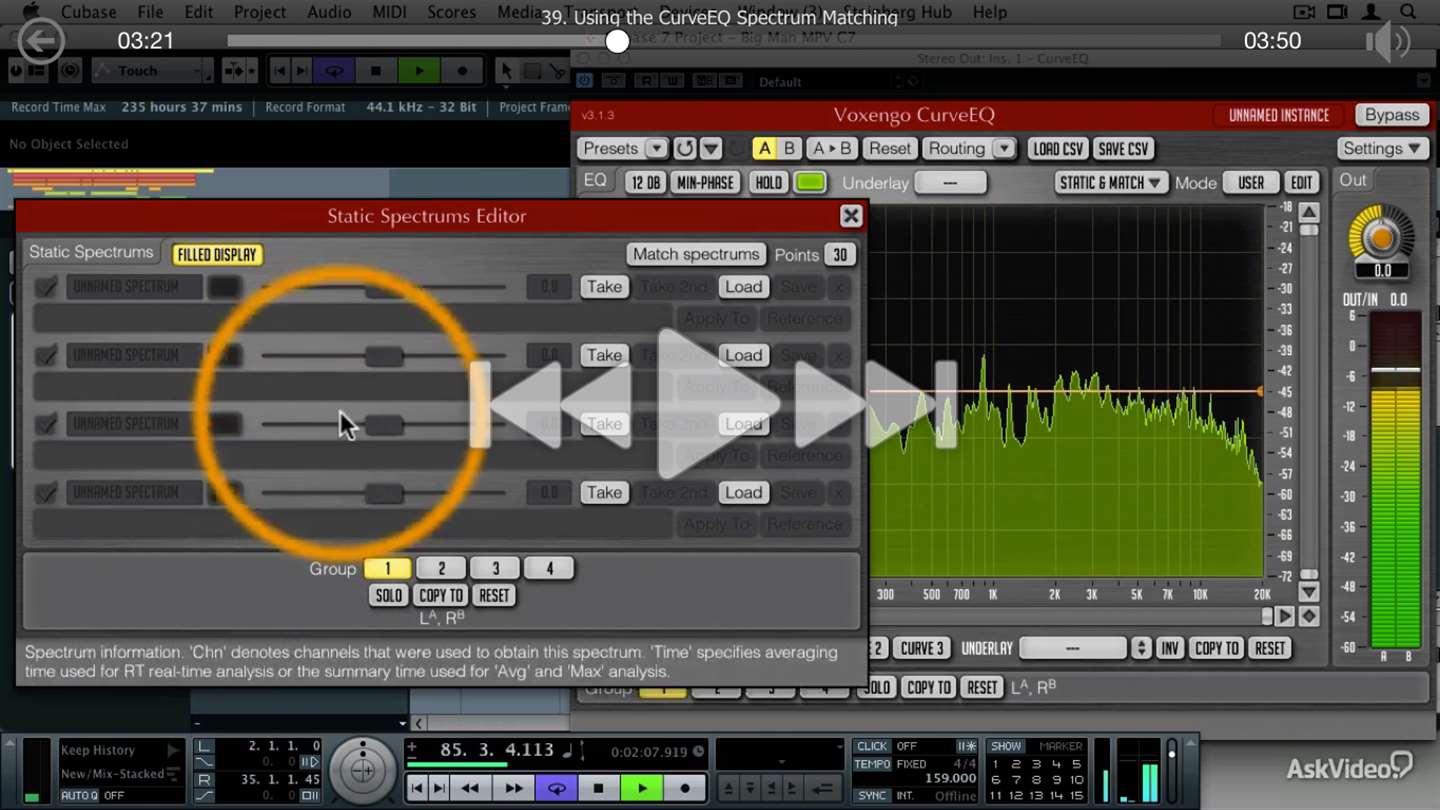Image resolution: width=1440 pixels, height=810 pixels.
Task: Click Take in the first spectrum row
Action: [604, 287]
